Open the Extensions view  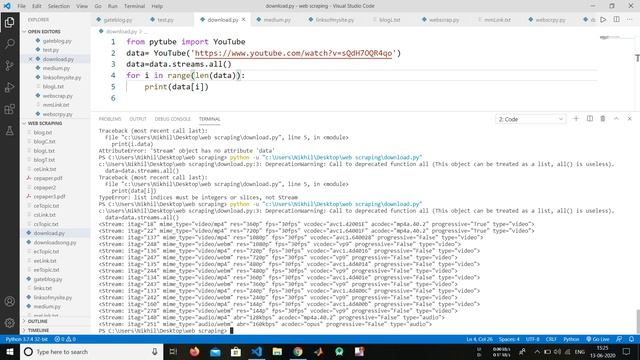9,109
